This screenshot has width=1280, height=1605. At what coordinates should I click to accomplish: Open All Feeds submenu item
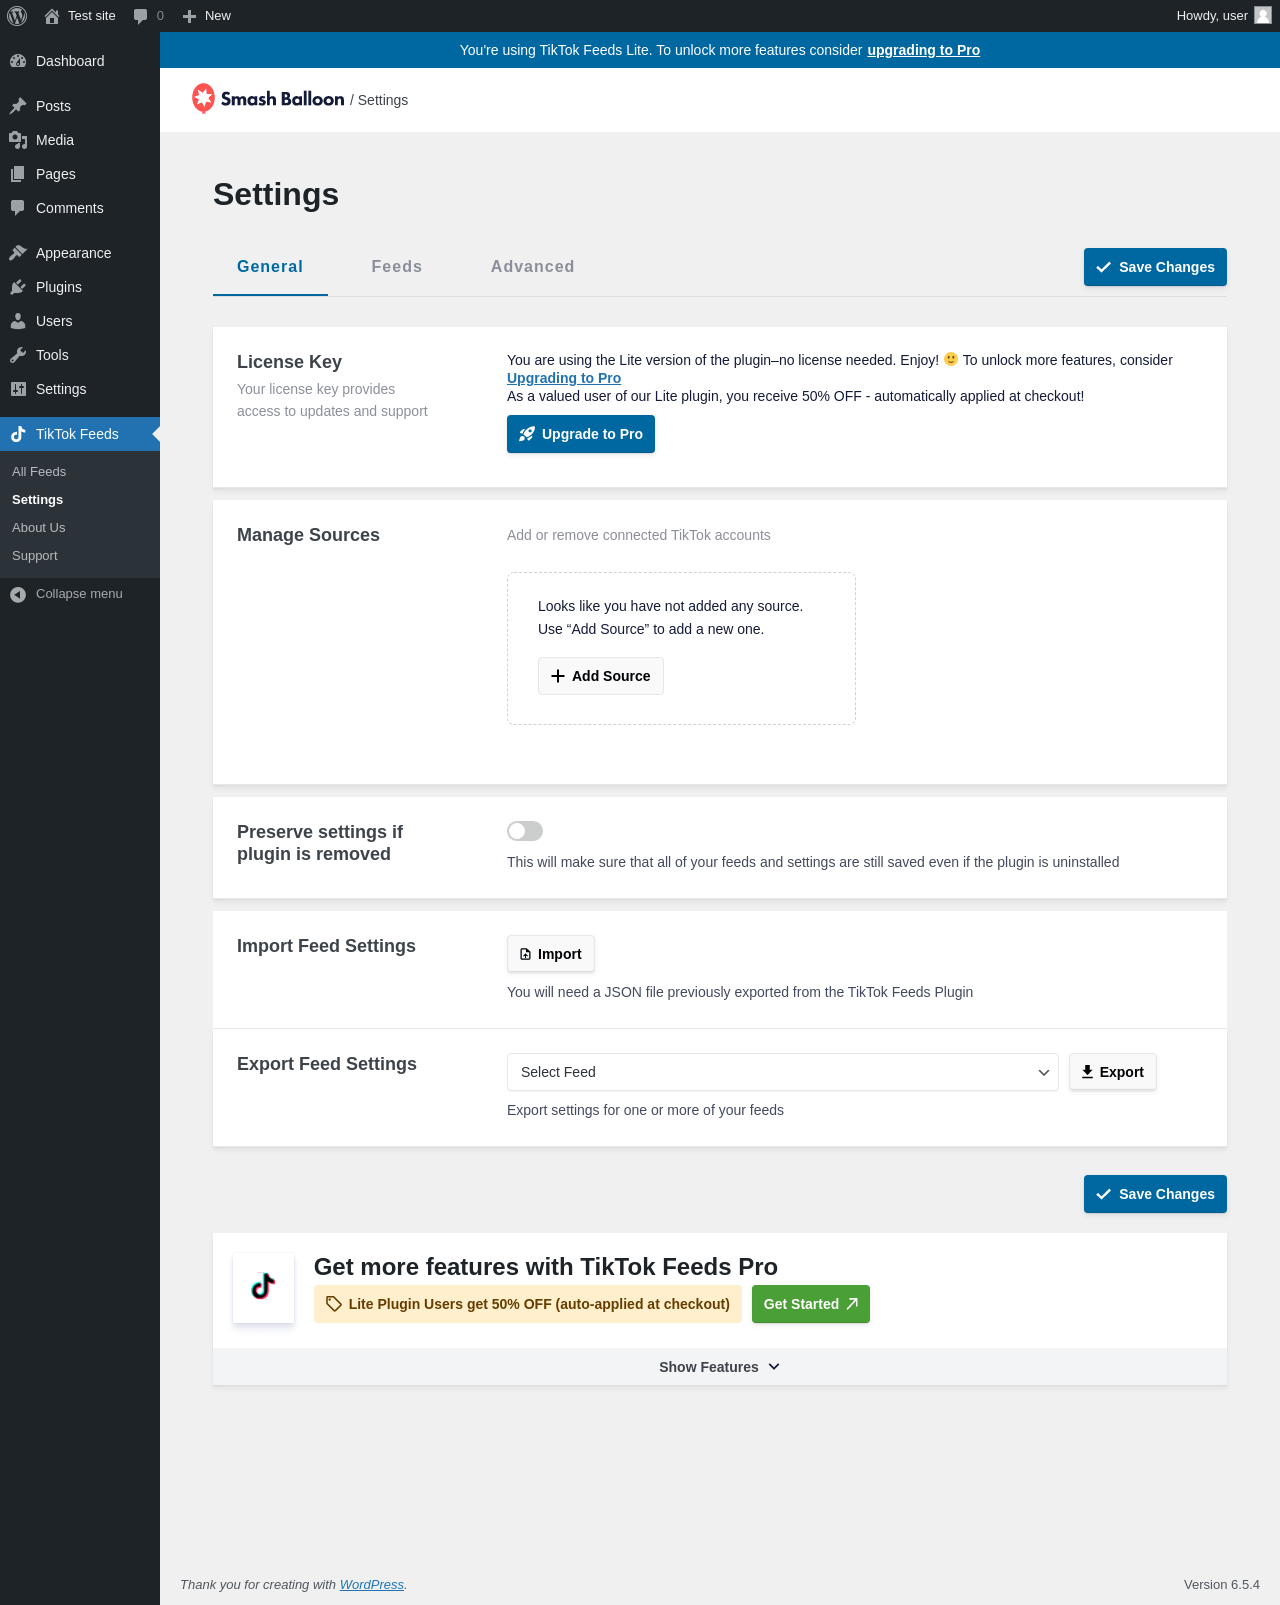(x=39, y=472)
